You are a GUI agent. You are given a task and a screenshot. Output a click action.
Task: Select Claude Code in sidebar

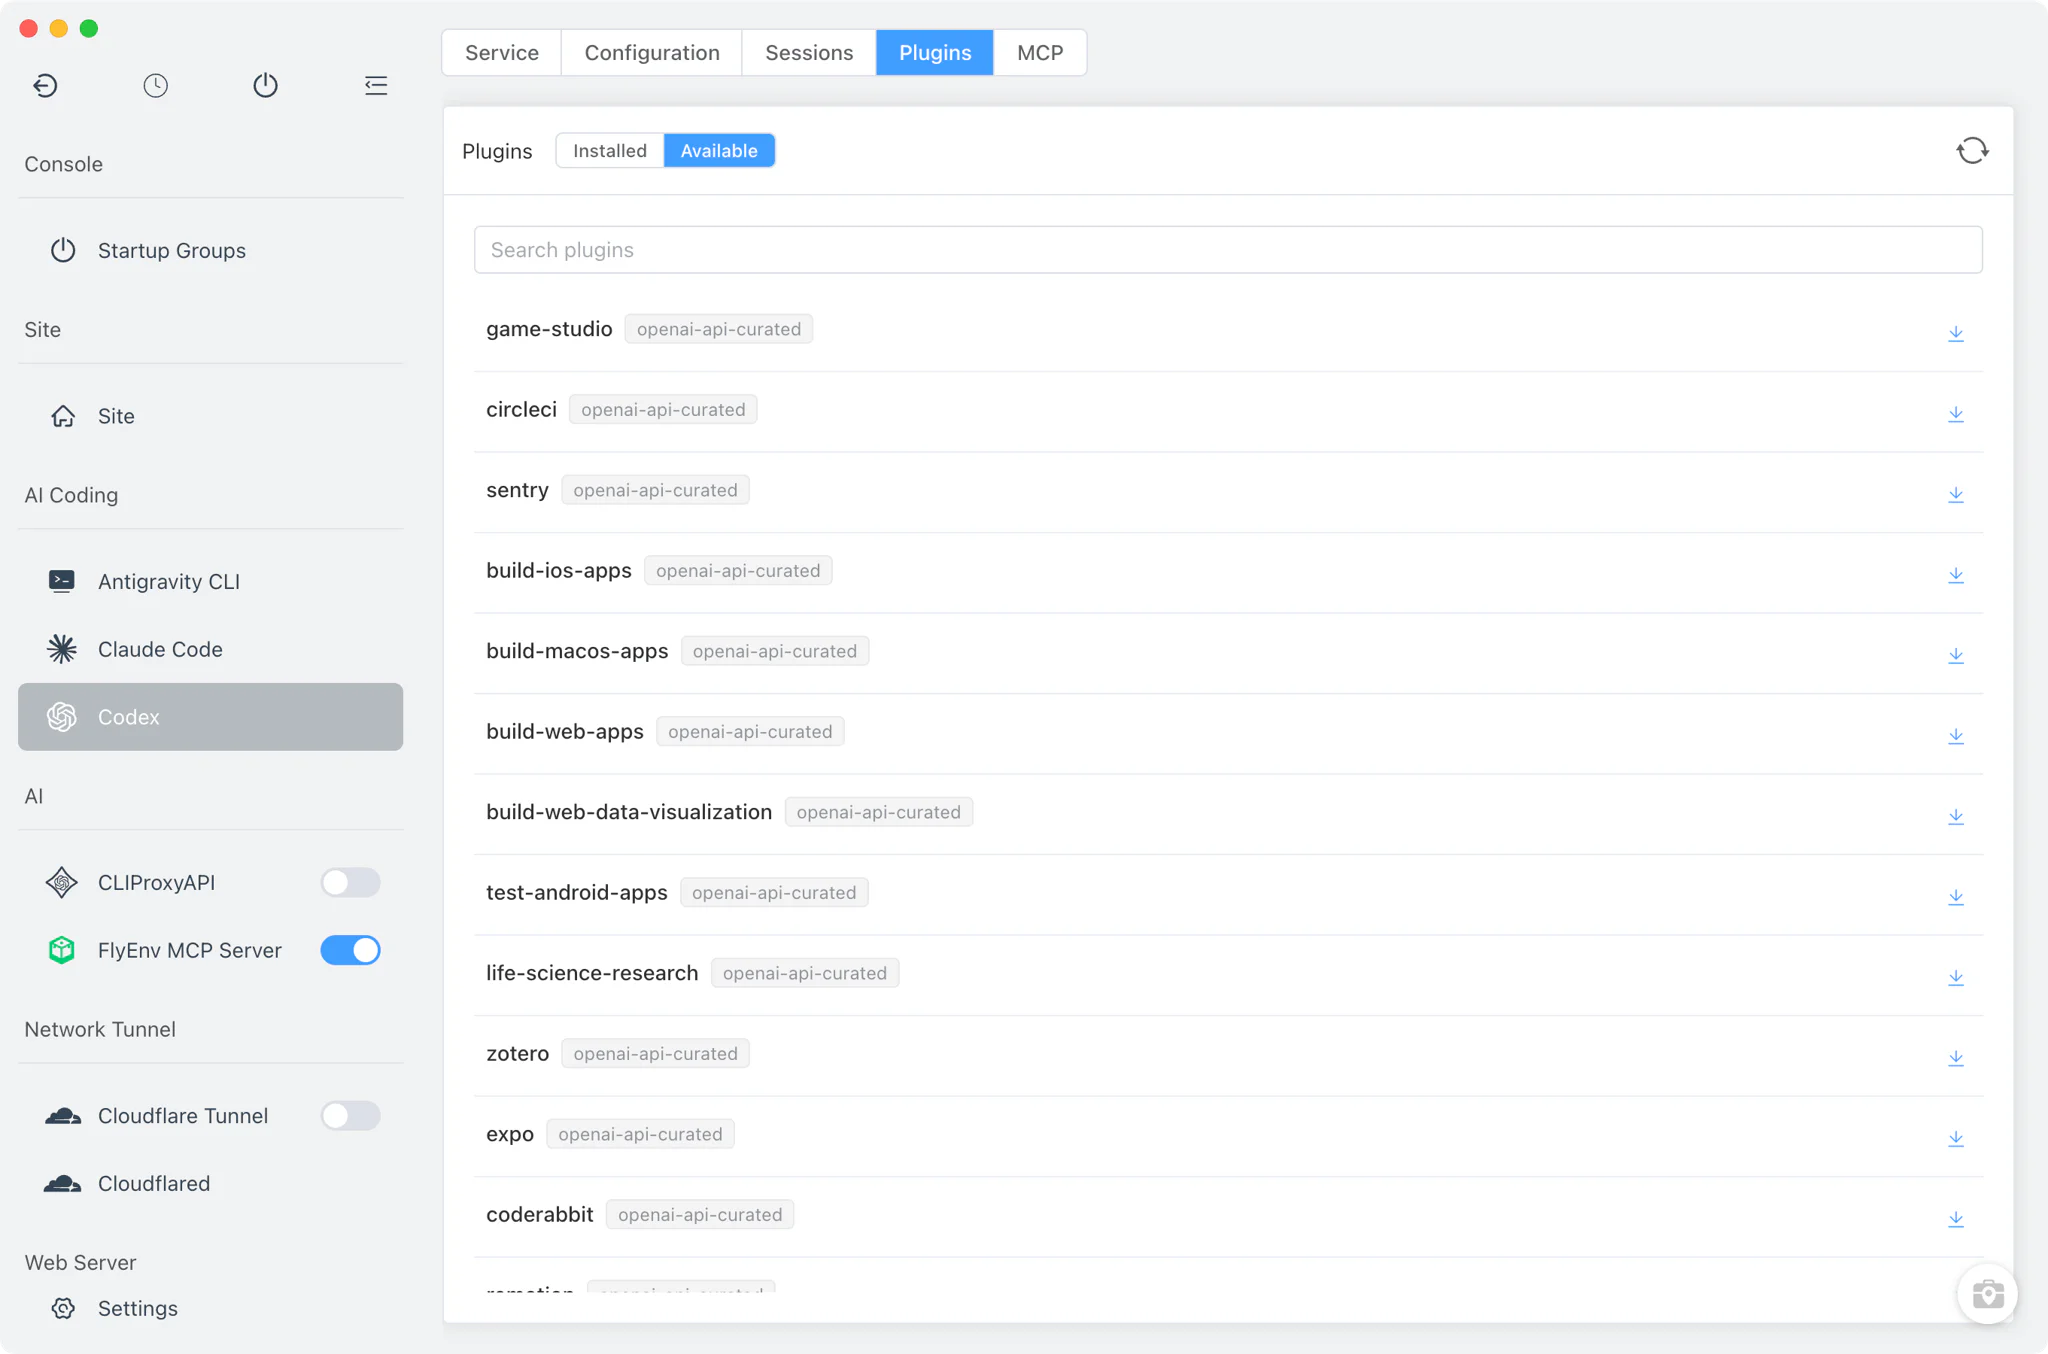211,649
